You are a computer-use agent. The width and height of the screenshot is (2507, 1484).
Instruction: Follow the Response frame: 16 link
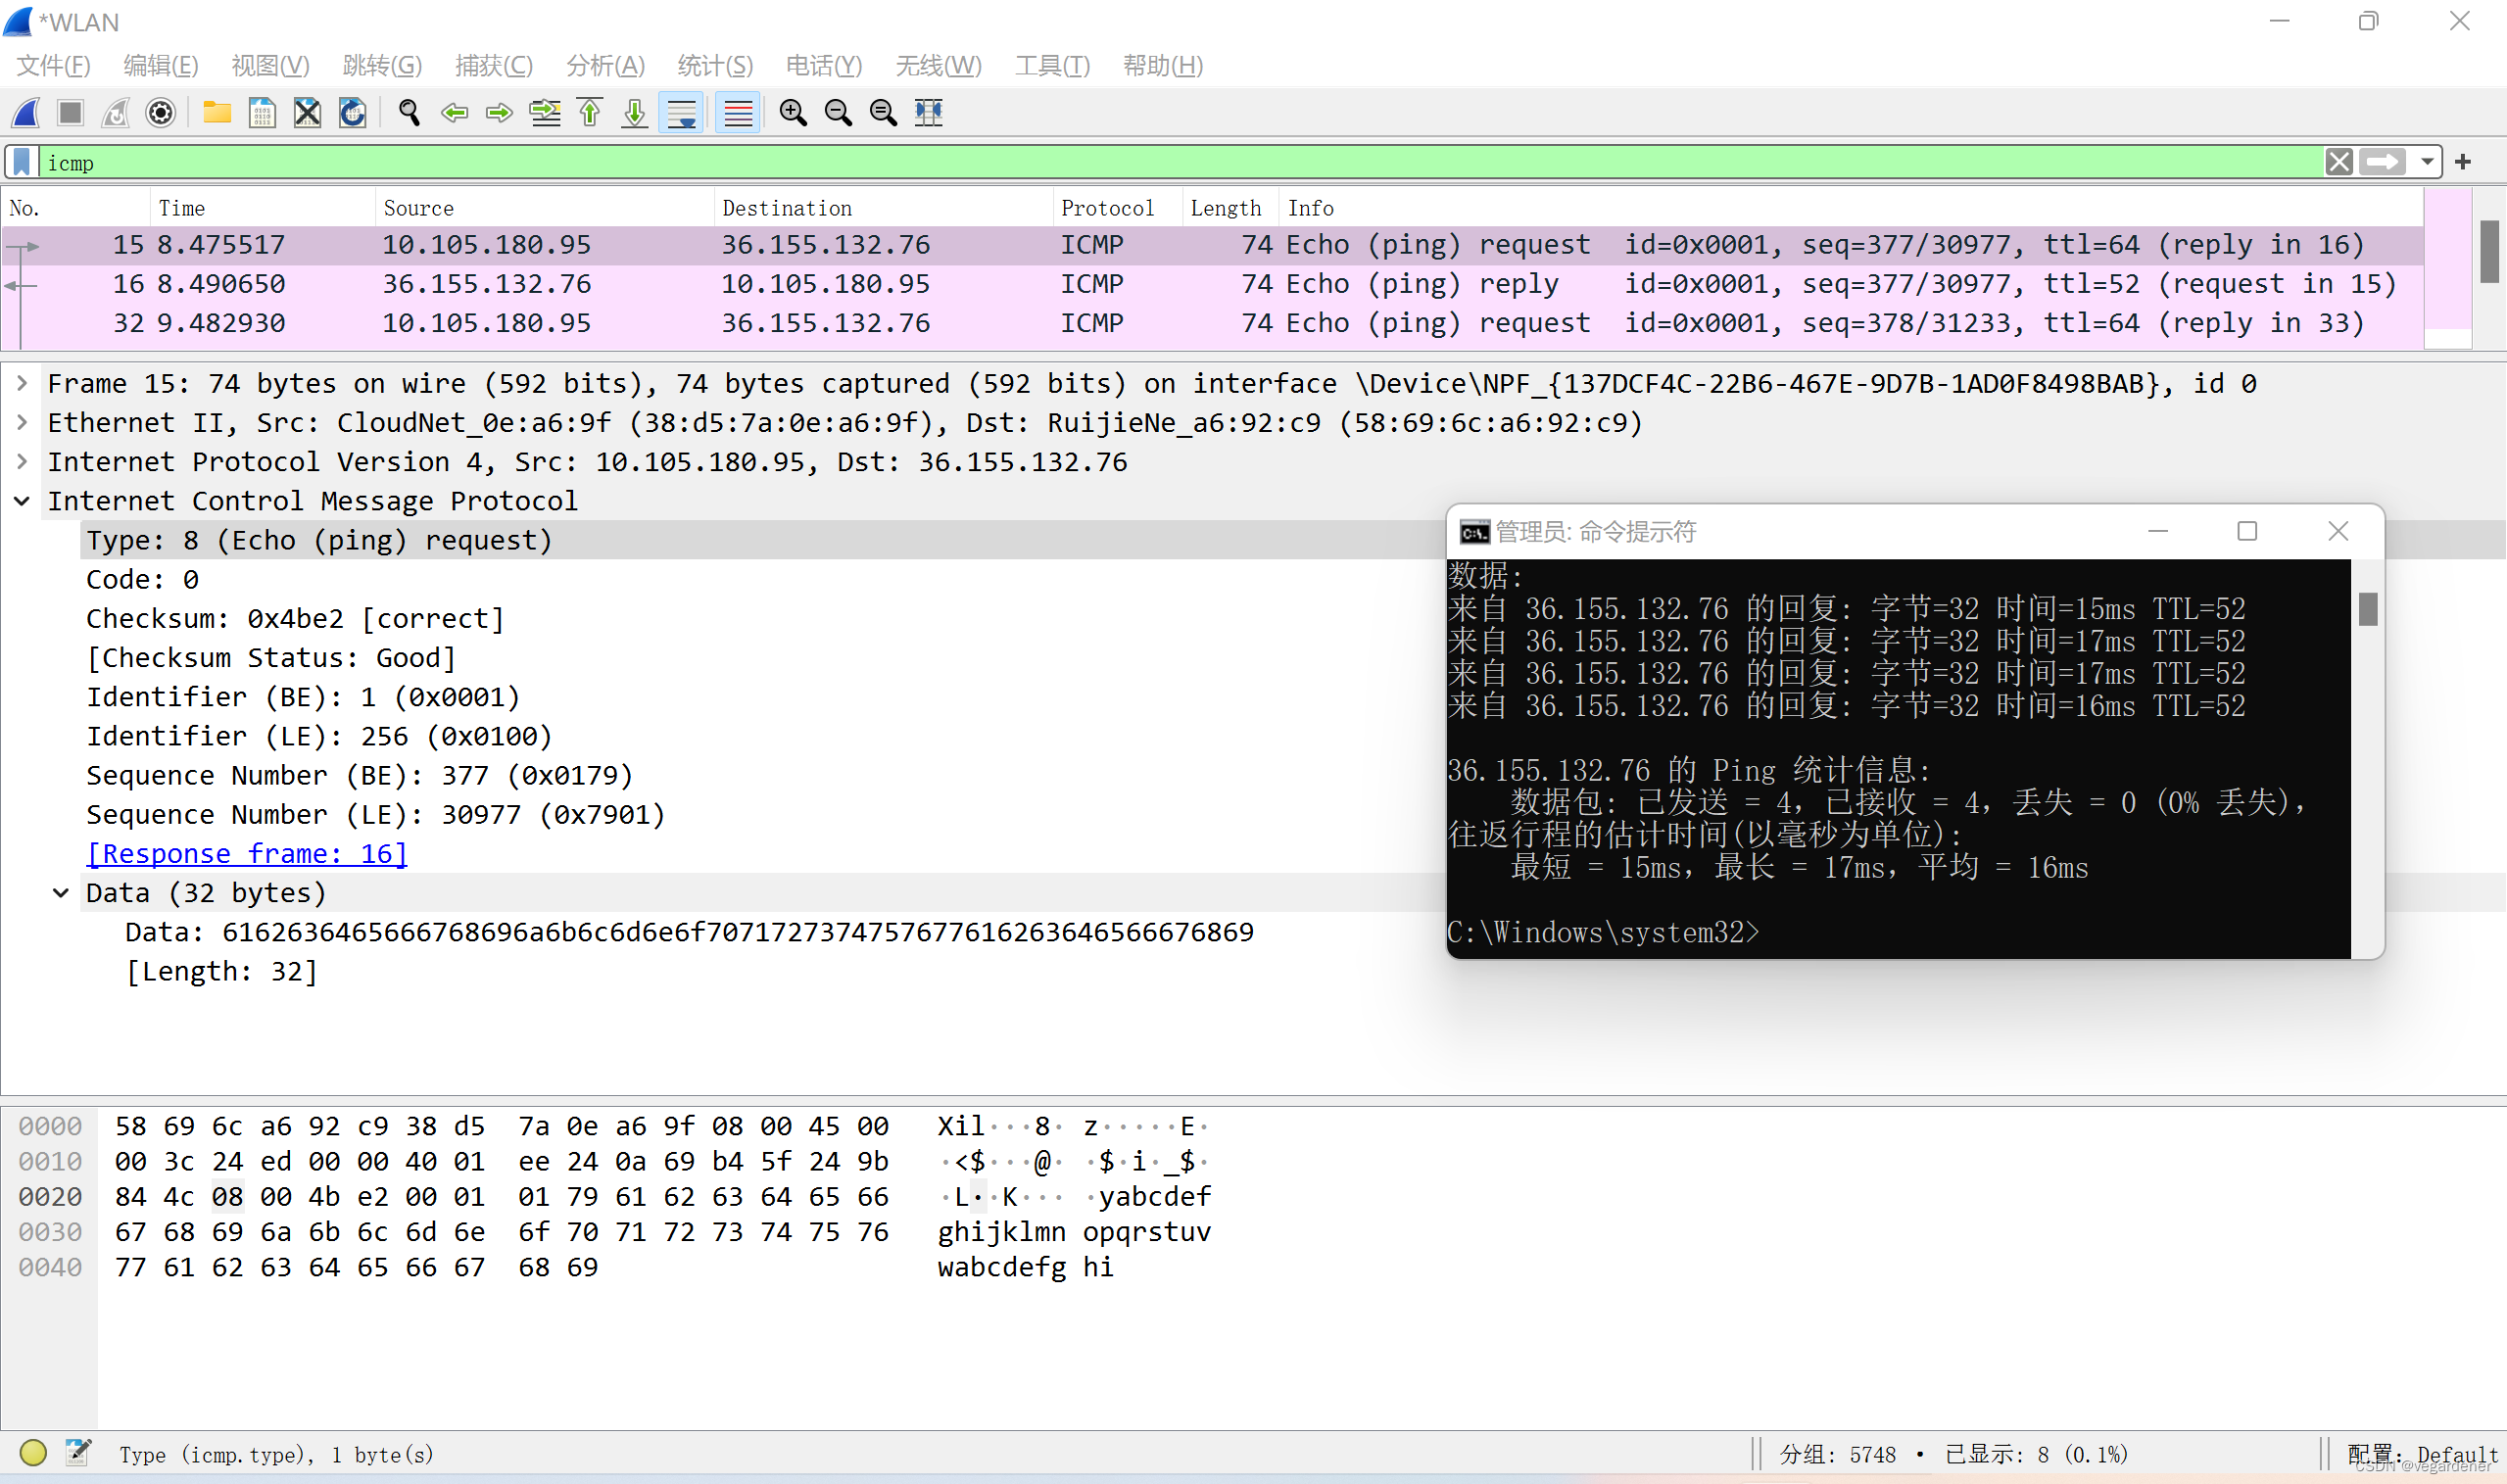pyautogui.click(x=247, y=853)
